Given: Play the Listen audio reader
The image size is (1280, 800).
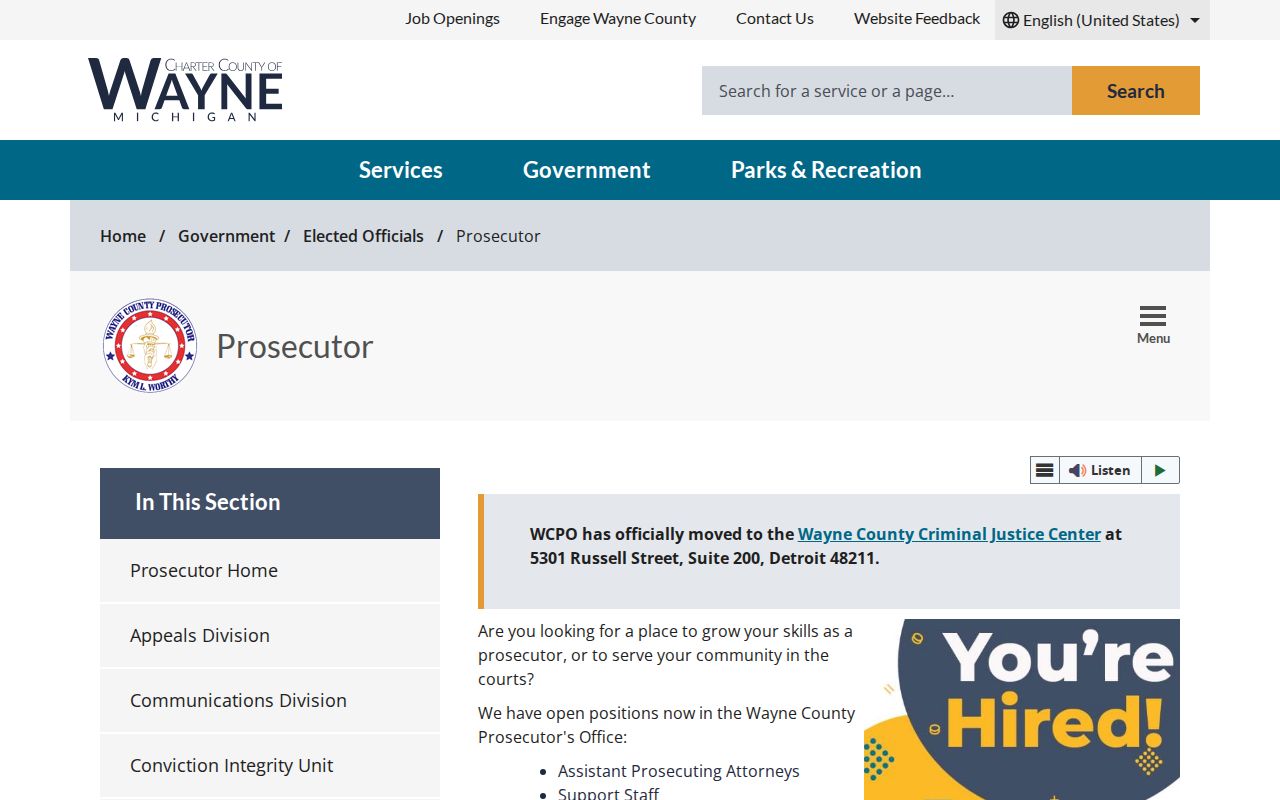Looking at the screenshot, I should (1160, 470).
